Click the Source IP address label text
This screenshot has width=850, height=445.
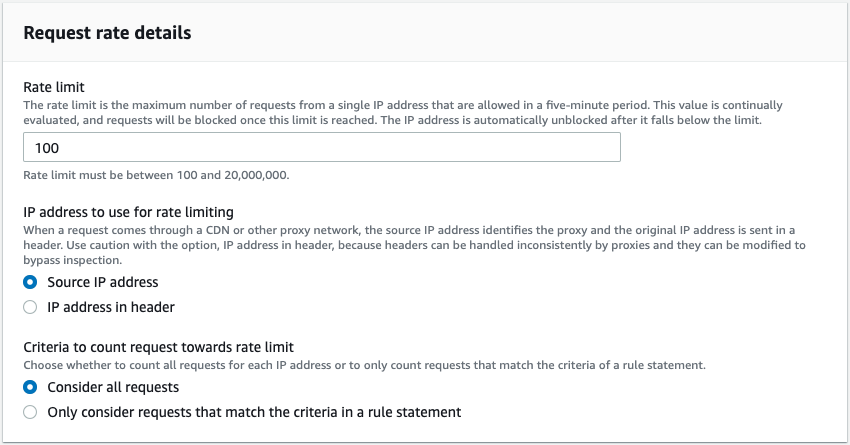click(103, 282)
